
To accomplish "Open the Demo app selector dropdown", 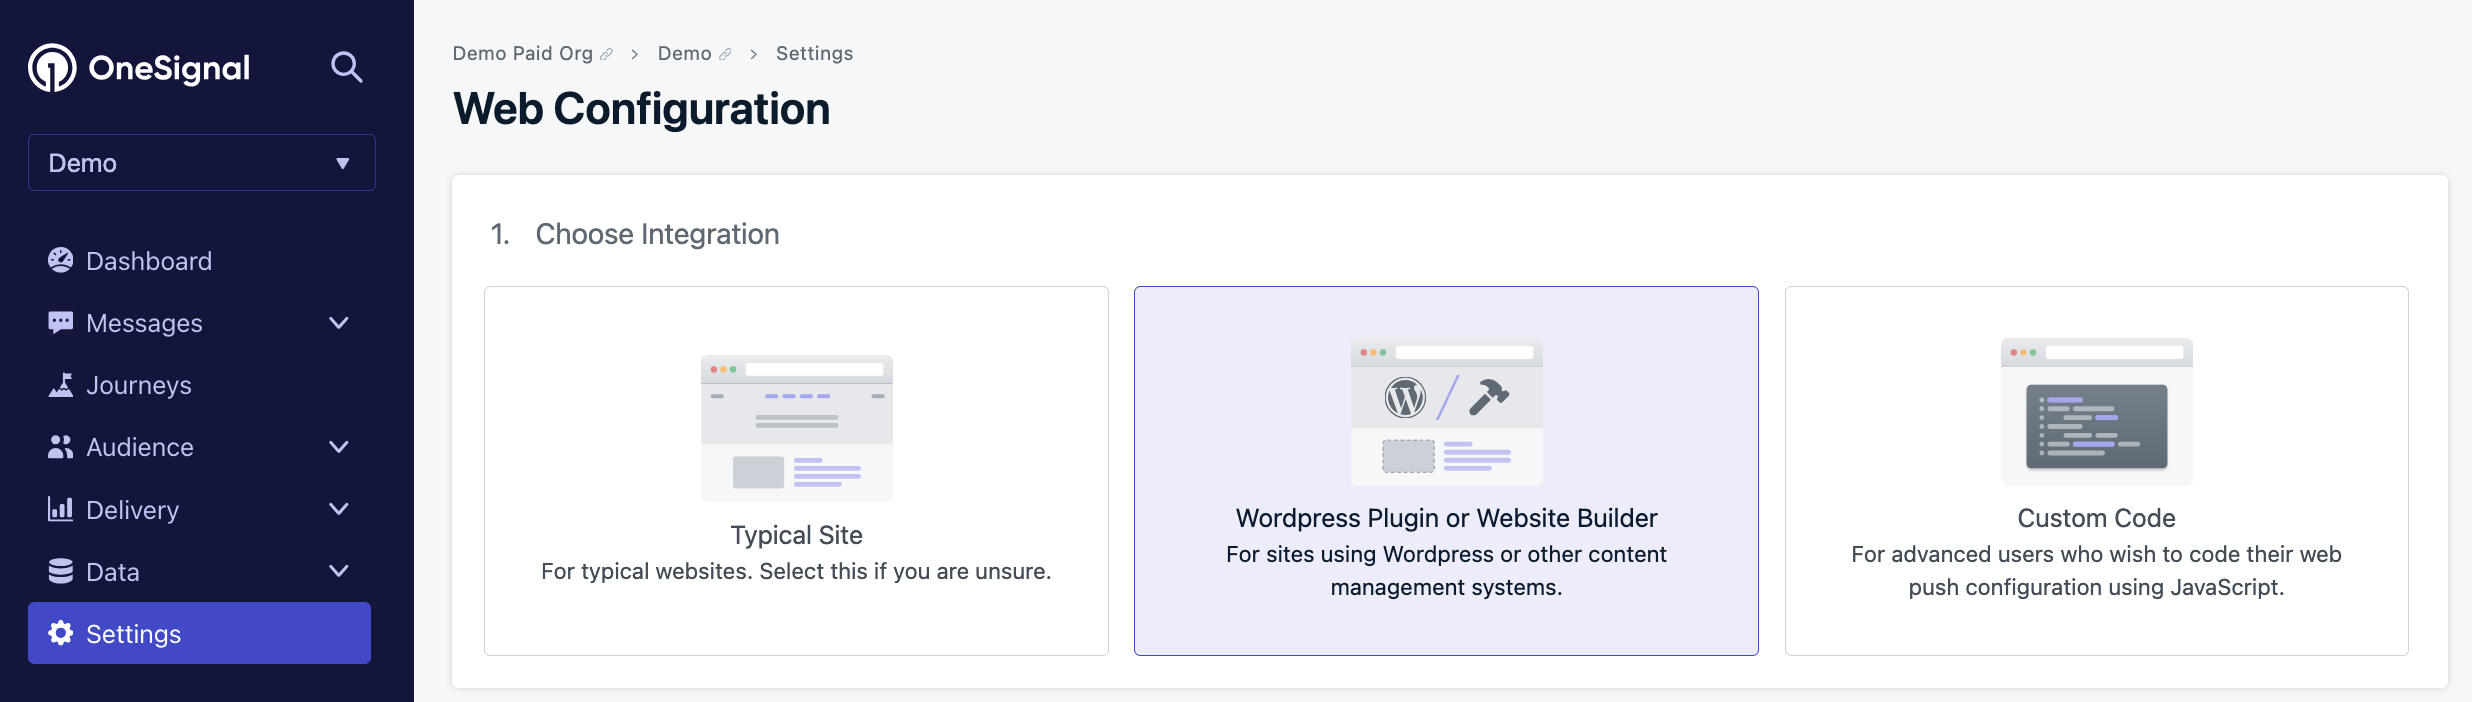I will [202, 163].
